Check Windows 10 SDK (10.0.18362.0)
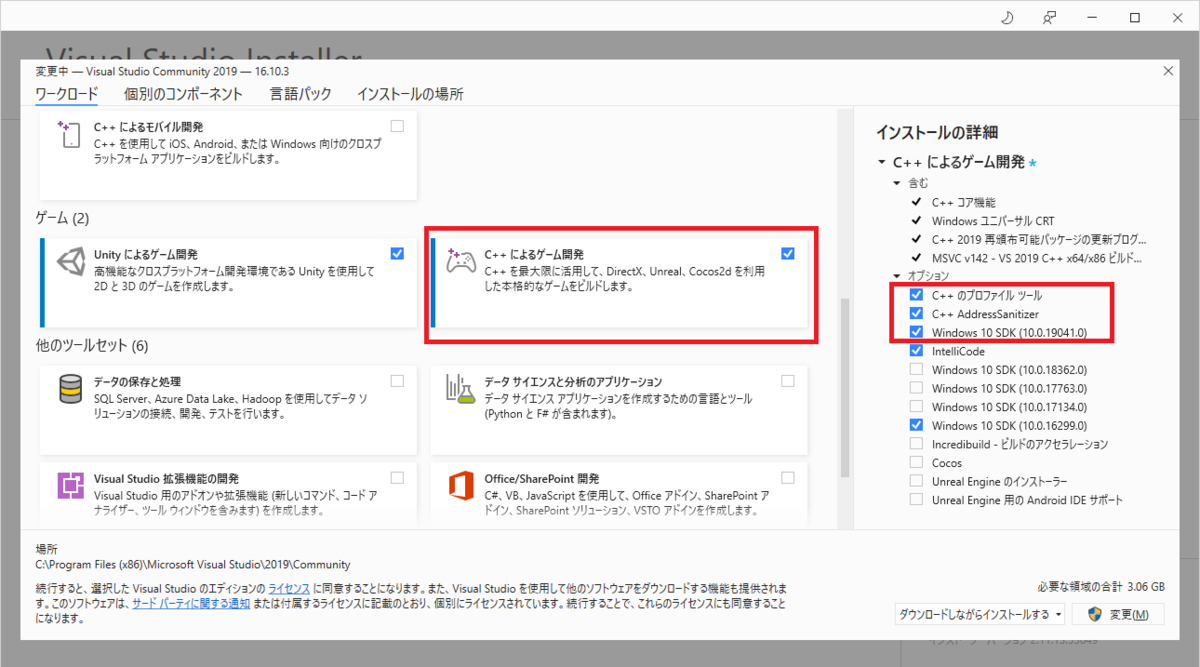 click(x=916, y=370)
